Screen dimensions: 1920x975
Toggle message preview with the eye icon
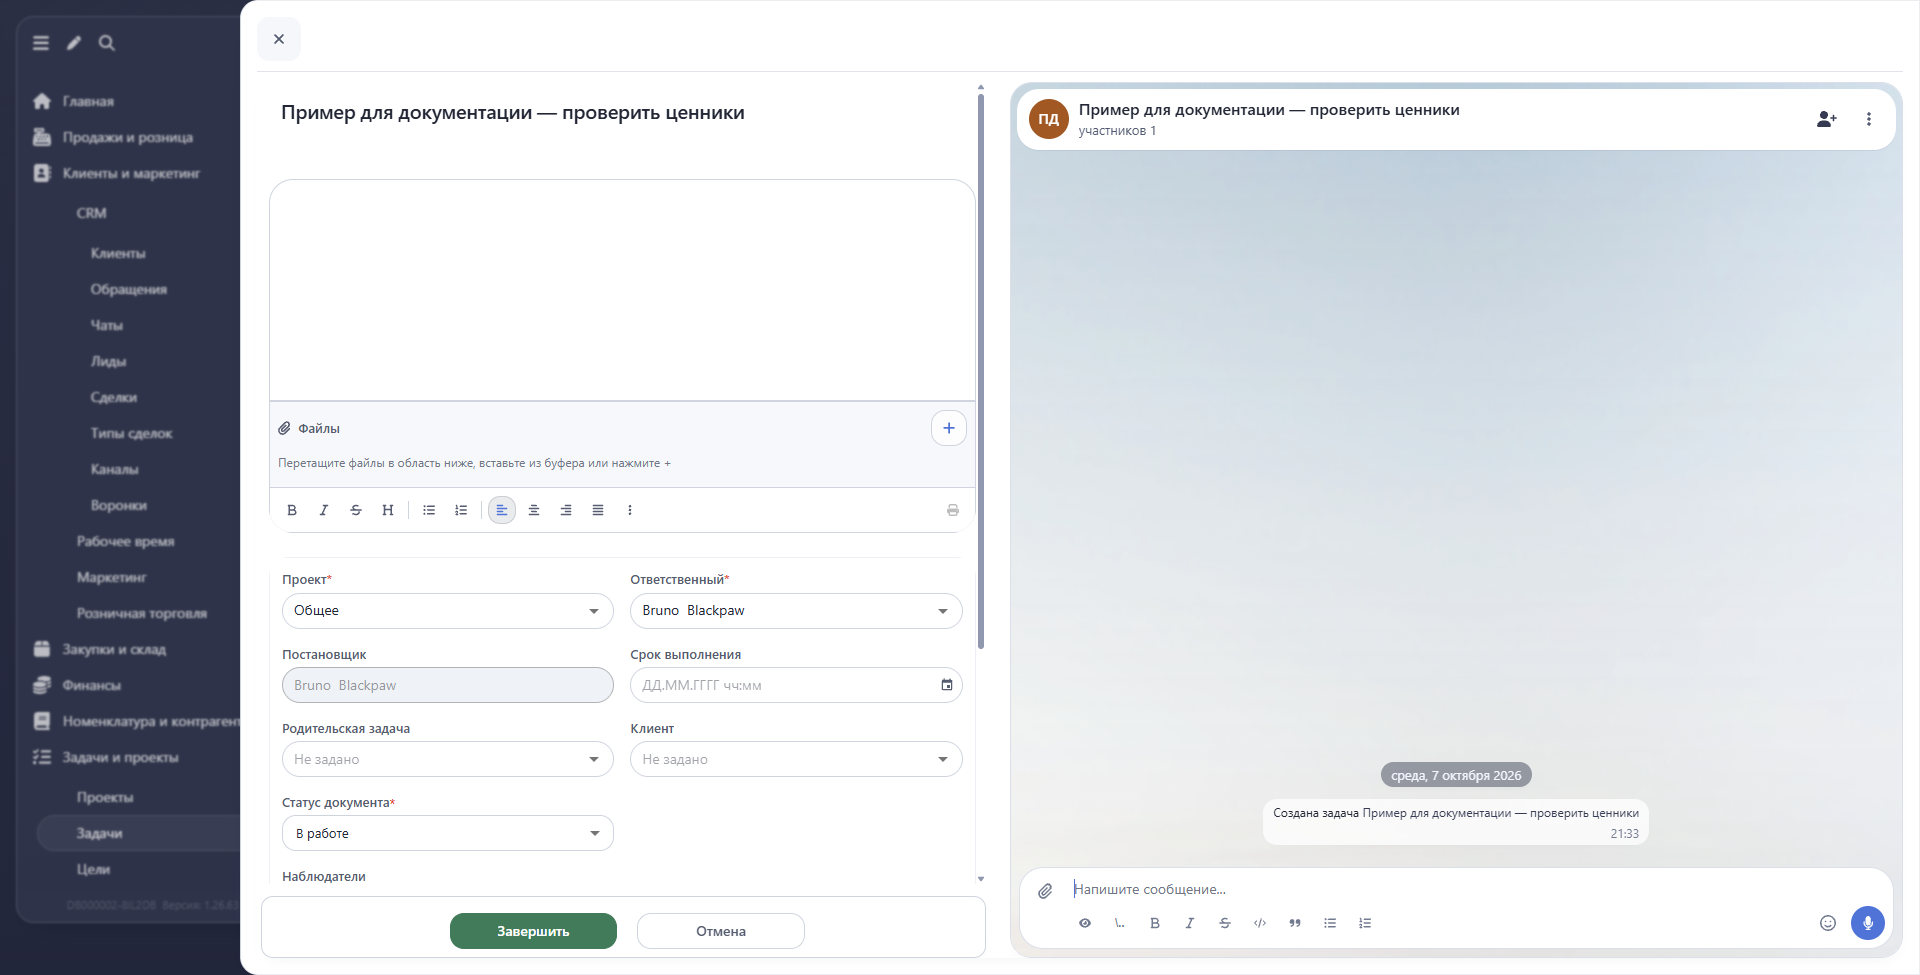click(1085, 923)
